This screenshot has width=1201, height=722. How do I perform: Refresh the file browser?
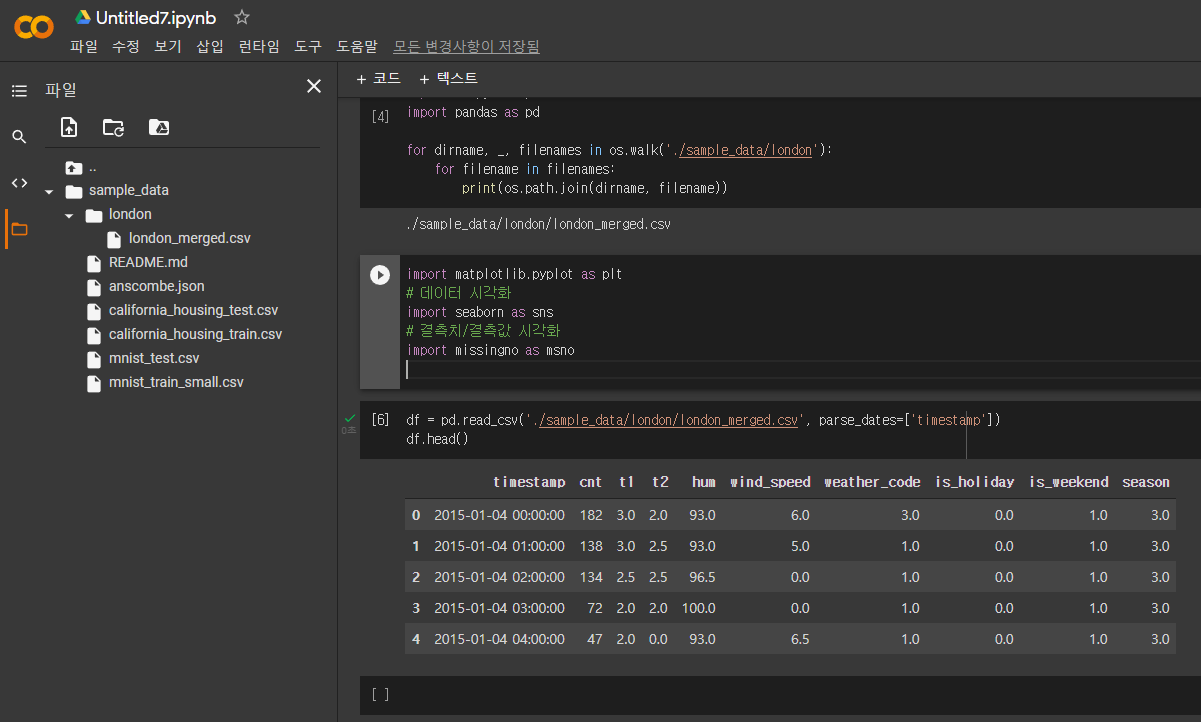coord(113,128)
